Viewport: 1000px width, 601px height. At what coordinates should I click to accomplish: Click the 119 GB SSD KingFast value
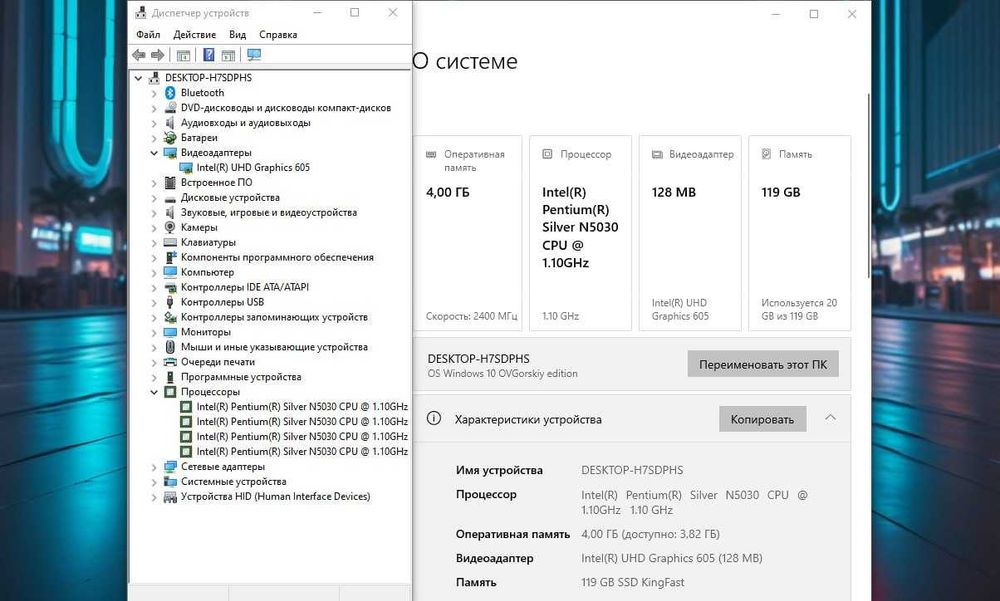coord(633,582)
